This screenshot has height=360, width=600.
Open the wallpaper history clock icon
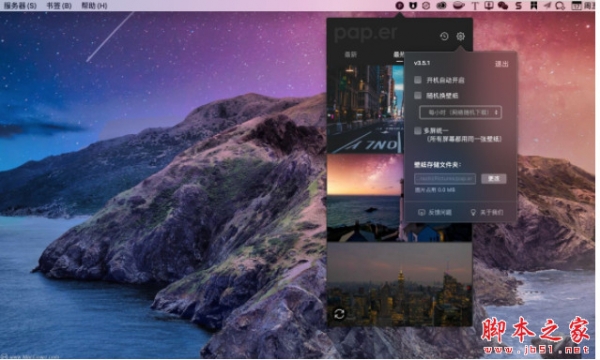pos(444,36)
